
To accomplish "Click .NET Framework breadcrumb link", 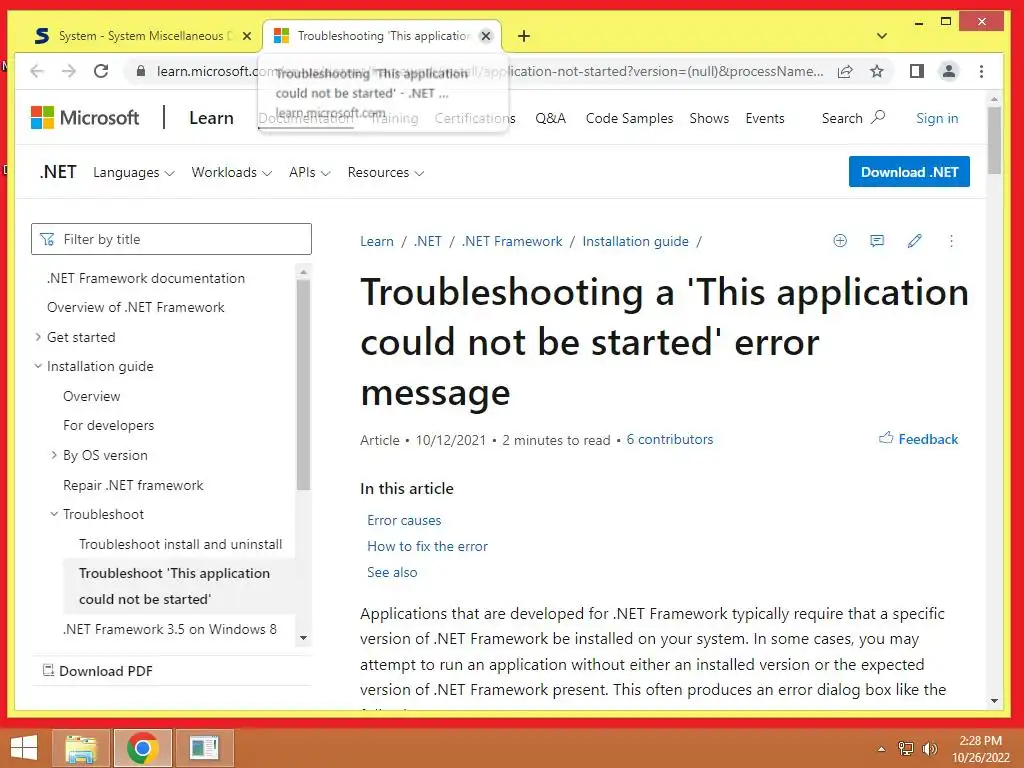I will [x=512, y=241].
